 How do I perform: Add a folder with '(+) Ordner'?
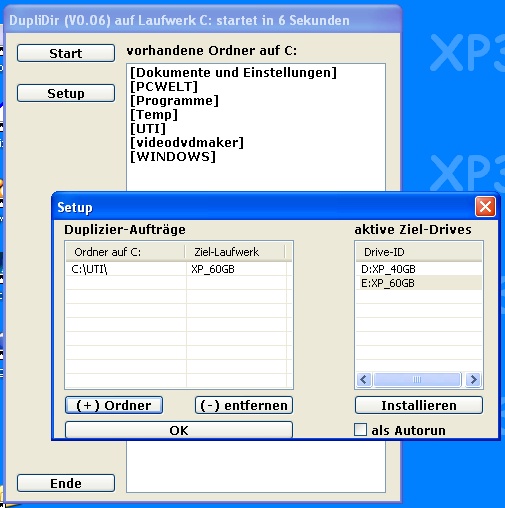pos(114,405)
